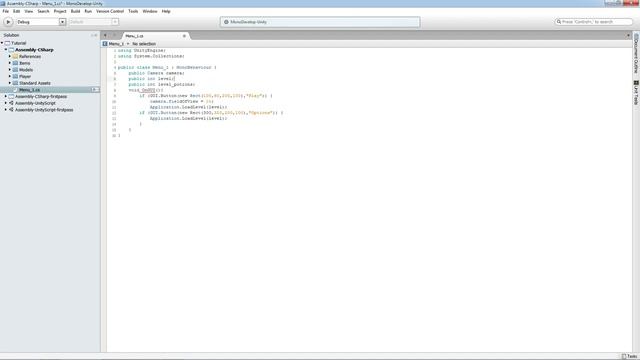
Task: Open the Unit Tests side pad
Action: pos(636,93)
